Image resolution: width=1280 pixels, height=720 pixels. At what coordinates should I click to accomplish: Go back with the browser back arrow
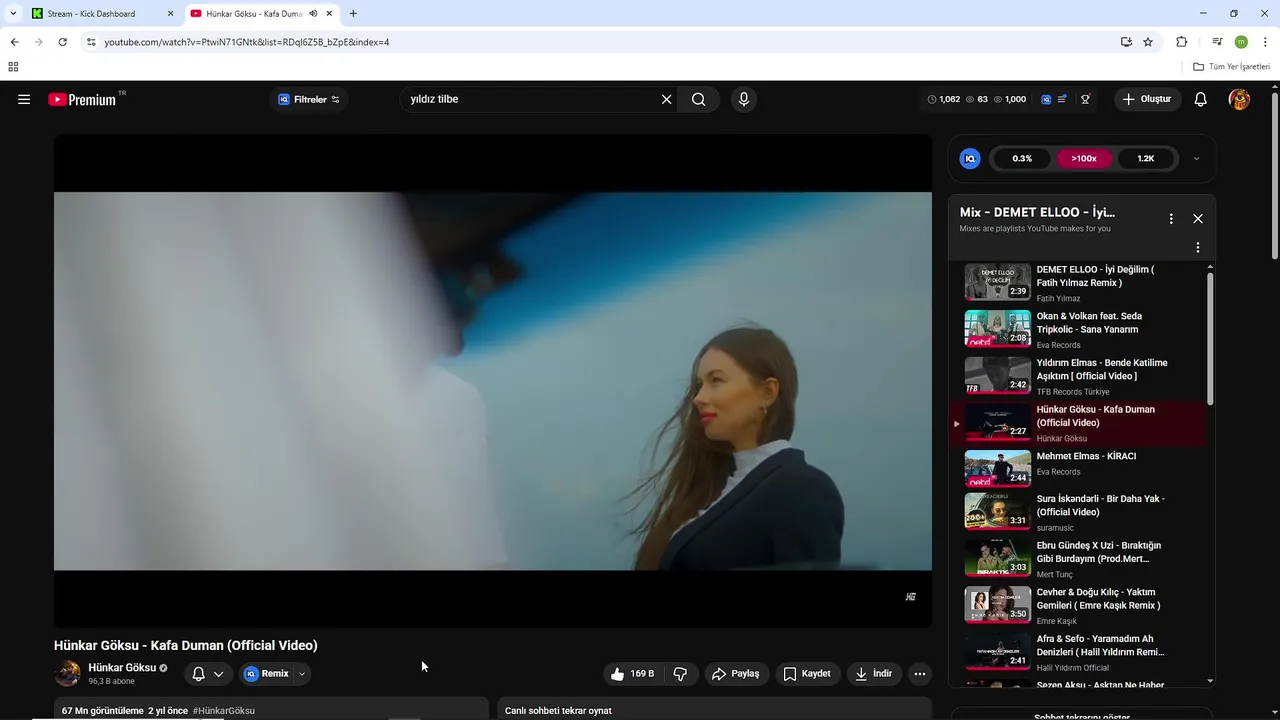click(x=14, y=42)
